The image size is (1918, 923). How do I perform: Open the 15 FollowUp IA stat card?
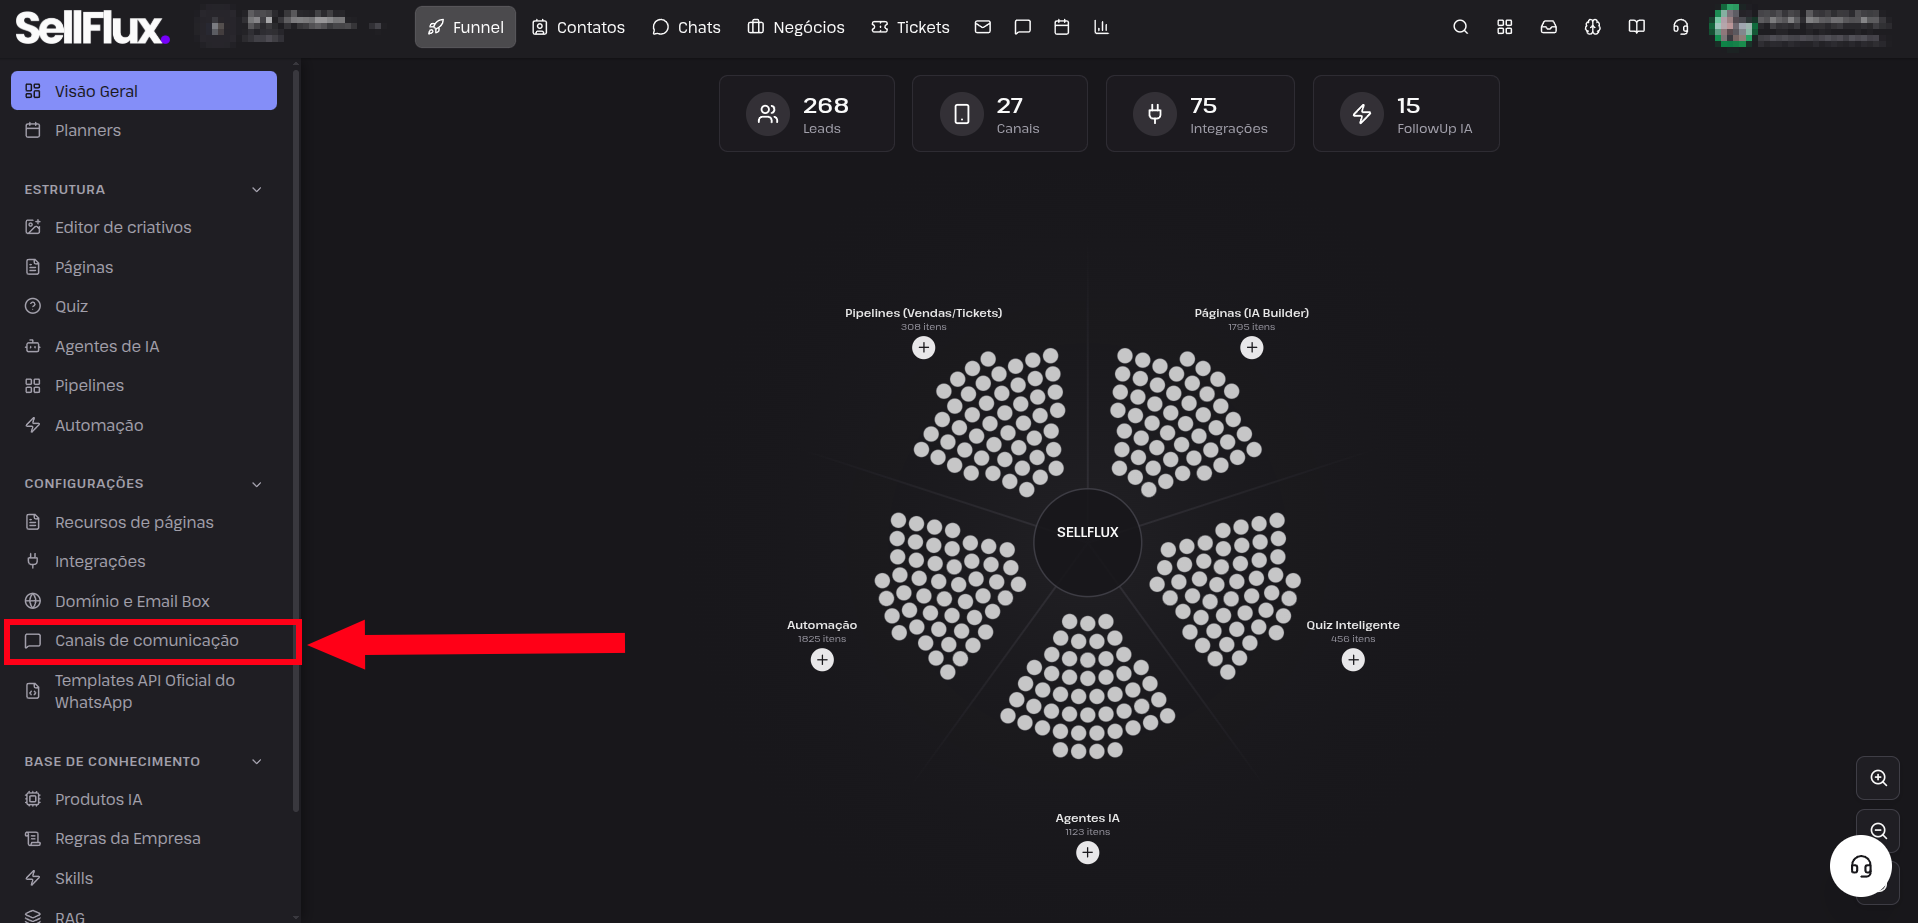pos(1406,114)
